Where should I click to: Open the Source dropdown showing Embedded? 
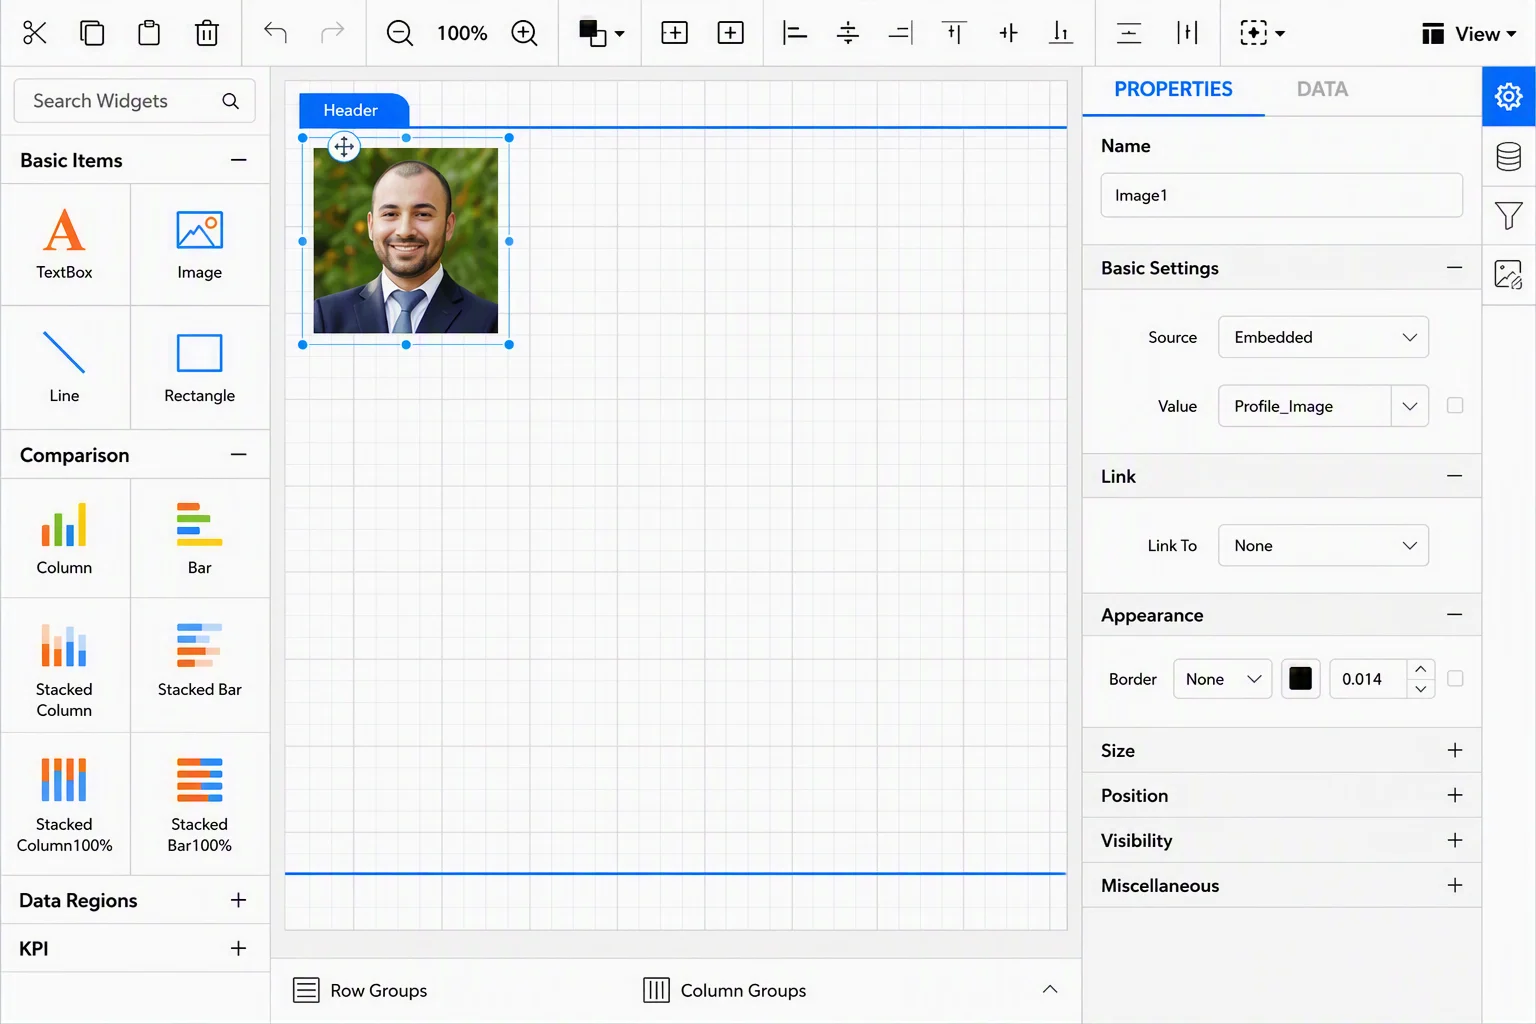[x=1323, y=337]
